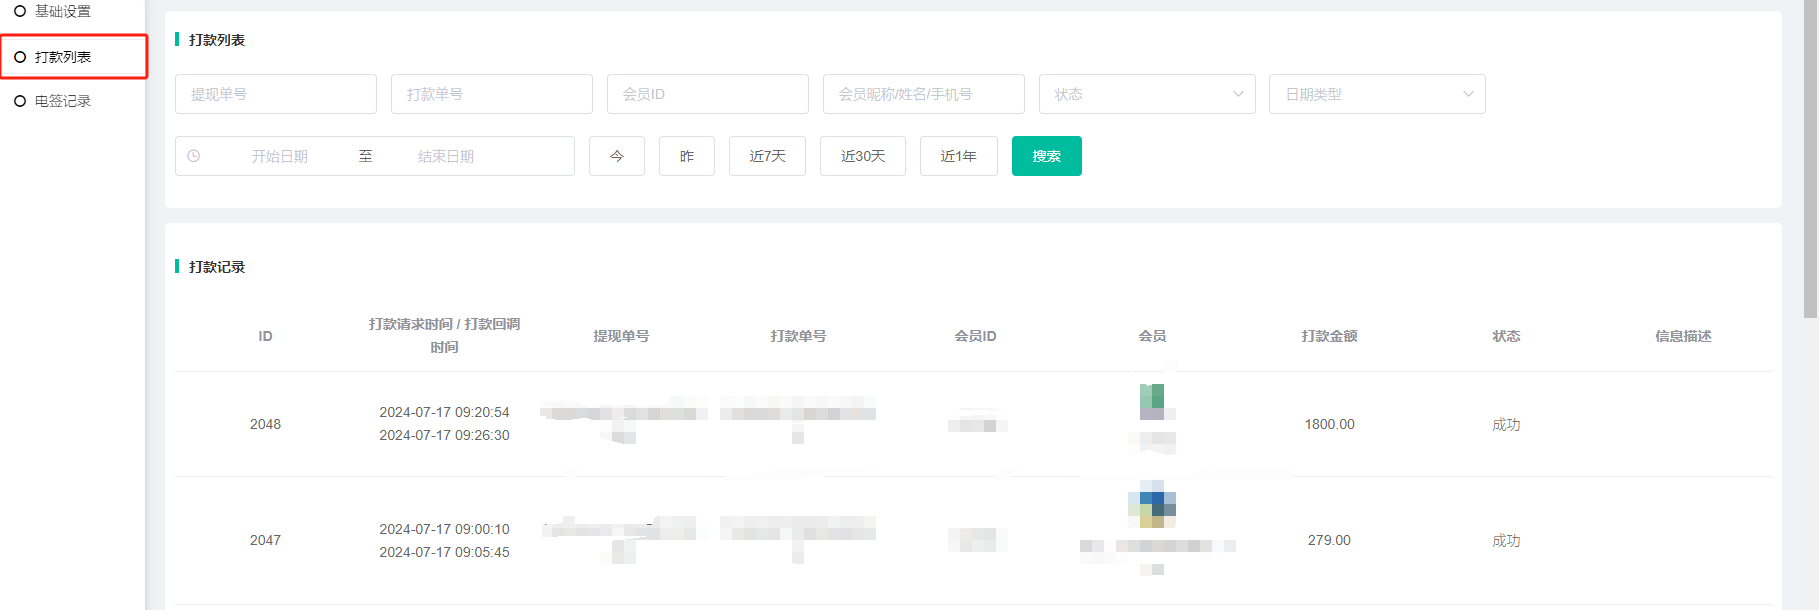Click the ID column header
The height and width of the screenshot is (610, 1819).
[x=265, y=336]
